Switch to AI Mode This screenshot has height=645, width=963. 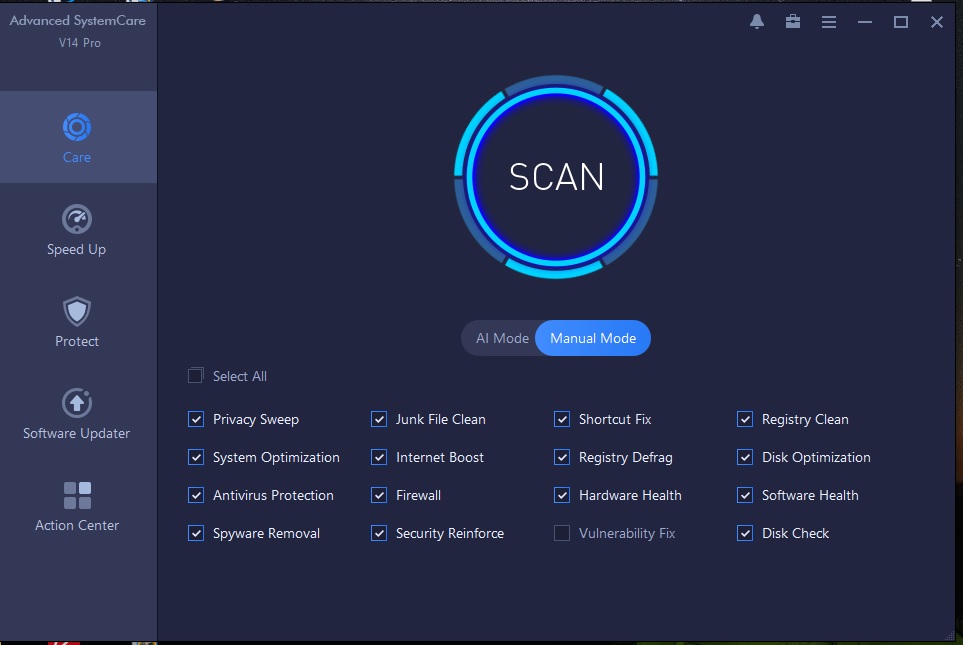(502, 338)
